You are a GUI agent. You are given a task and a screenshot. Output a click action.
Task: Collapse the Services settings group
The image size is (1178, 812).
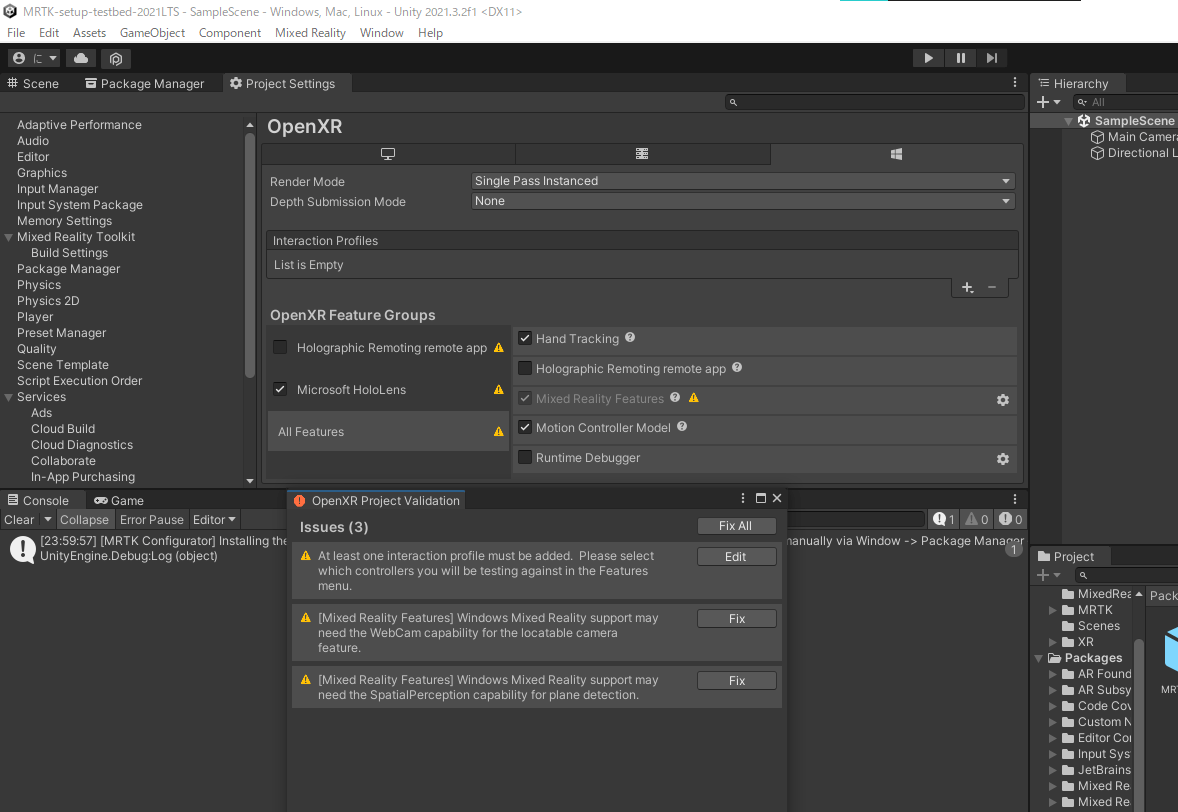(x=9, y=397)
